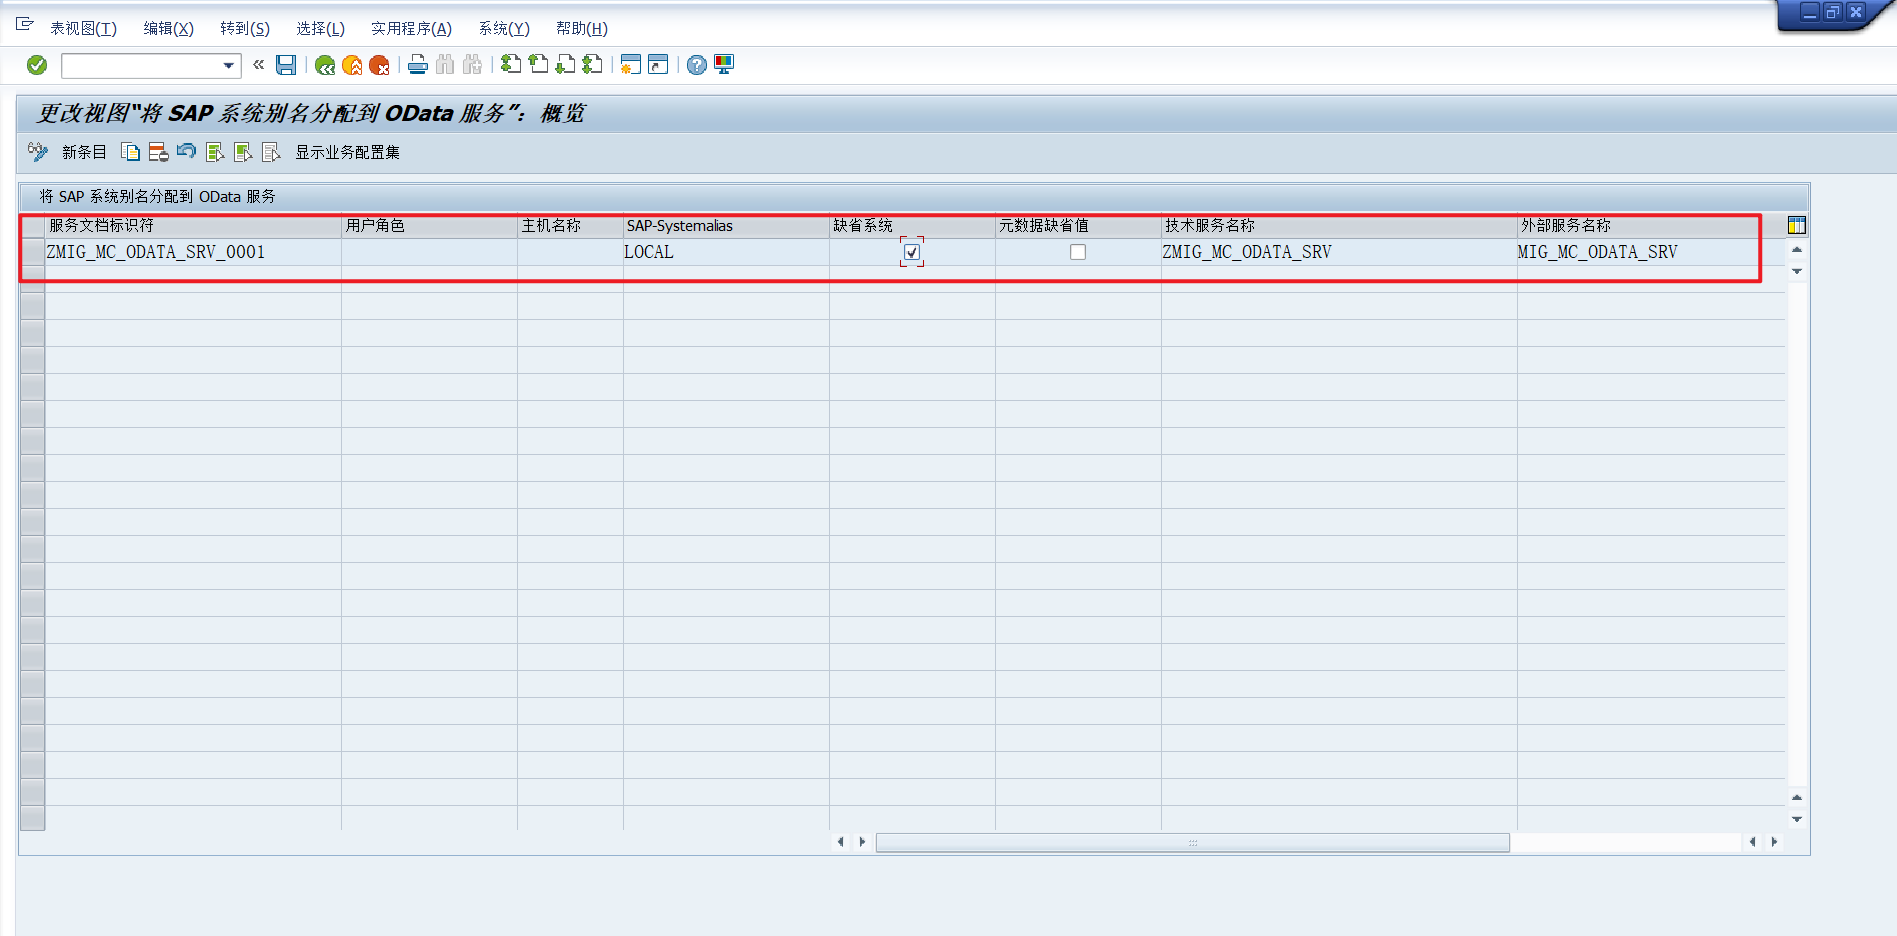Toggle Display/Change mode glasses-pencil icon
This screenshot has width=1897, height=936.
(x=38, y=152)
